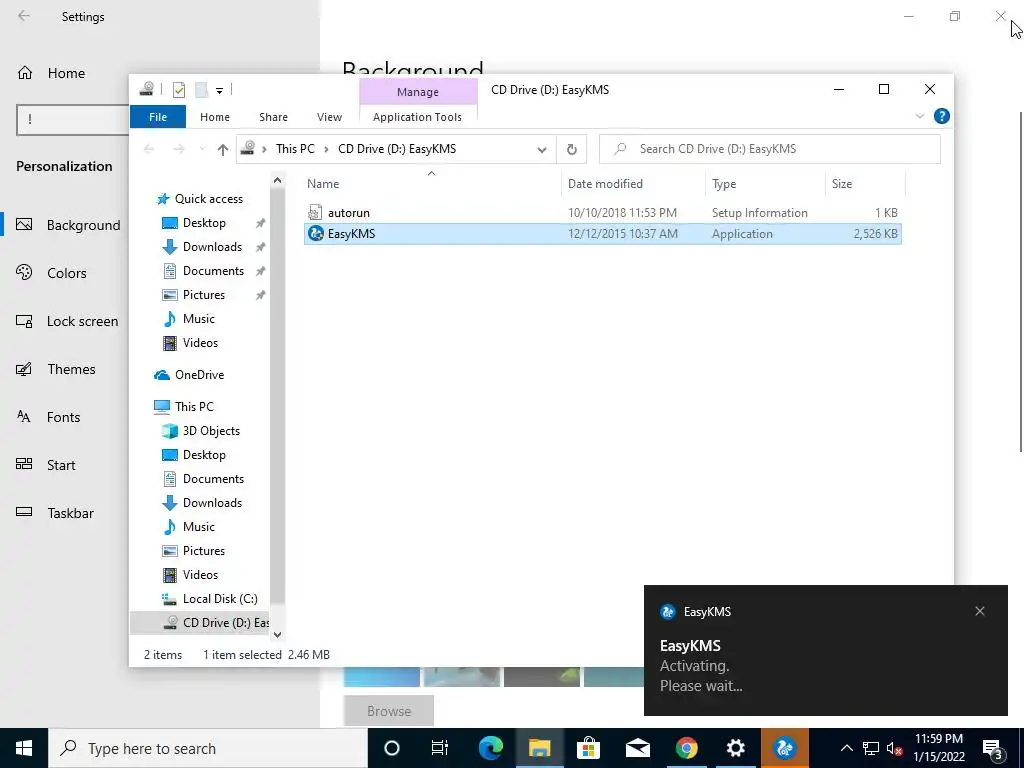Click the Search CD Drive input box

pyautogui.click(x=770, y=149)
